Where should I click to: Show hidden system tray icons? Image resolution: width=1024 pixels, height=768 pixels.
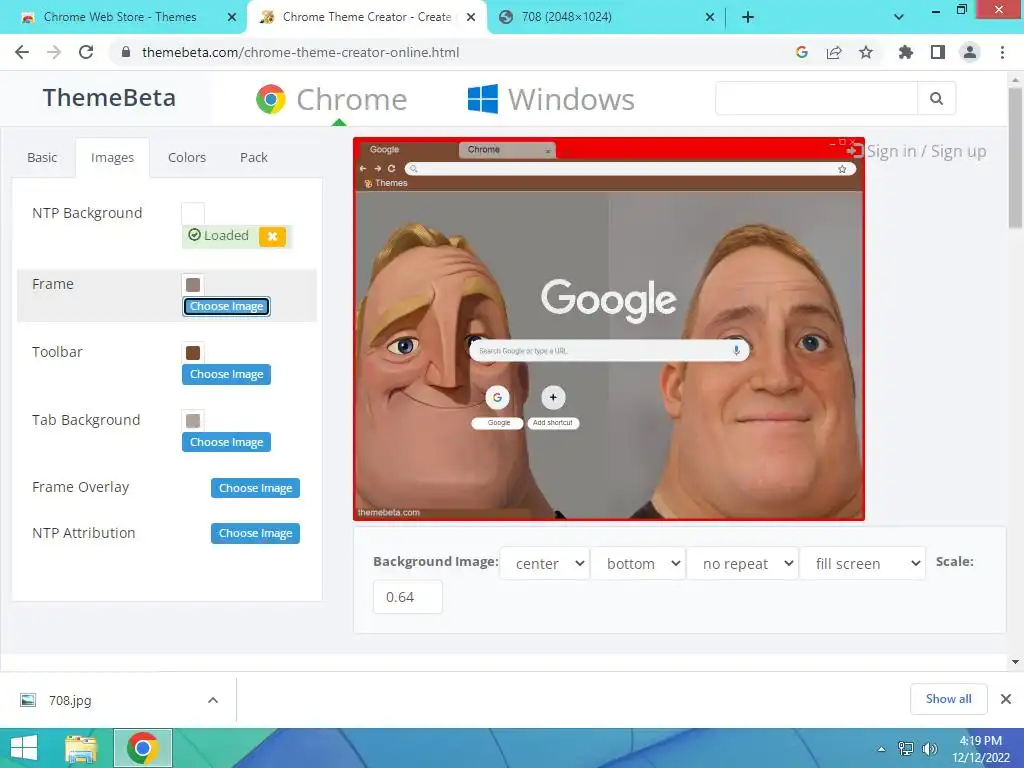[882, 749]
